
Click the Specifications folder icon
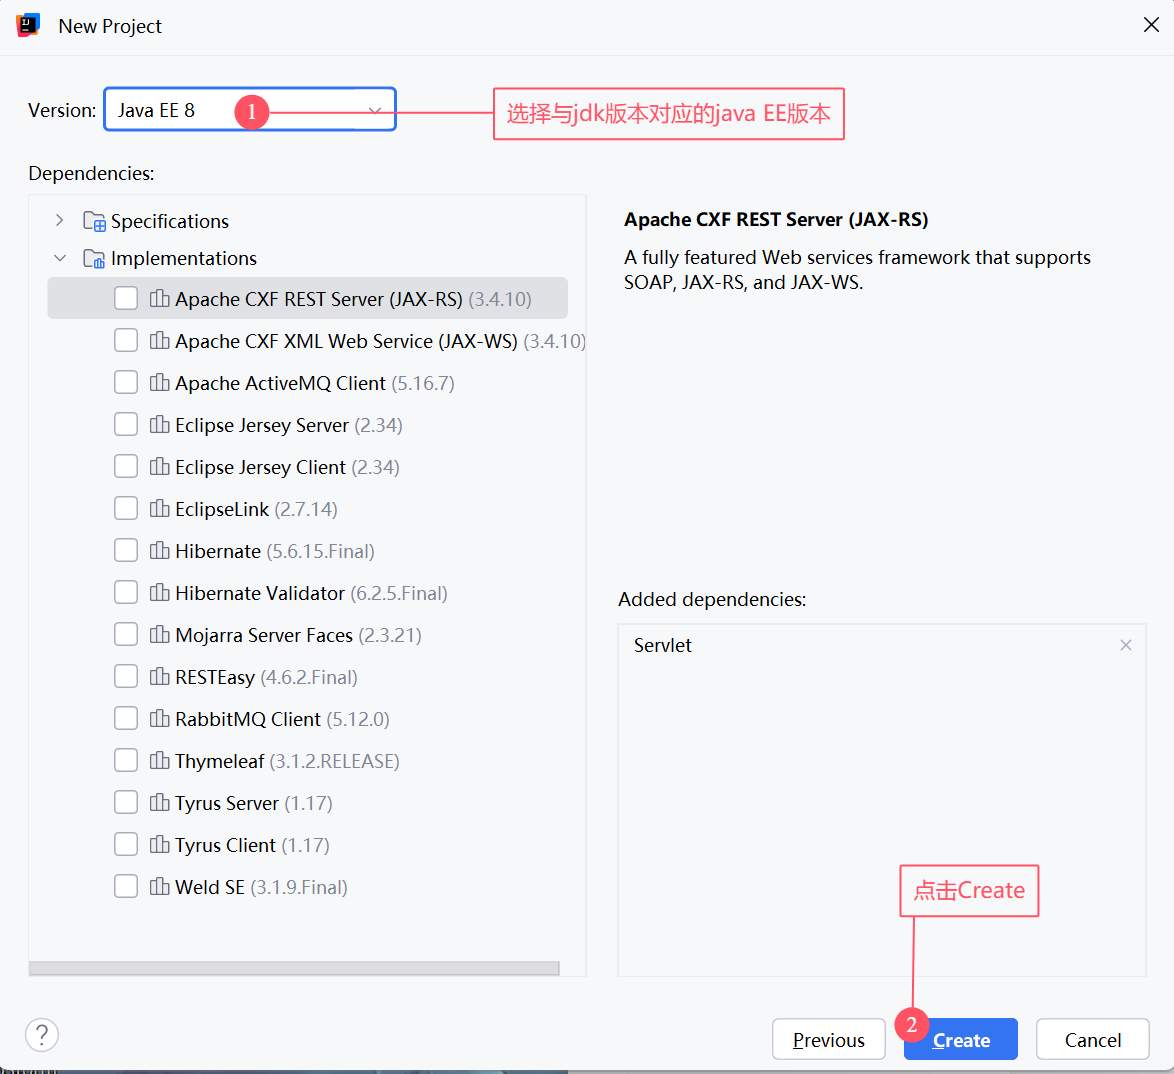94,221
